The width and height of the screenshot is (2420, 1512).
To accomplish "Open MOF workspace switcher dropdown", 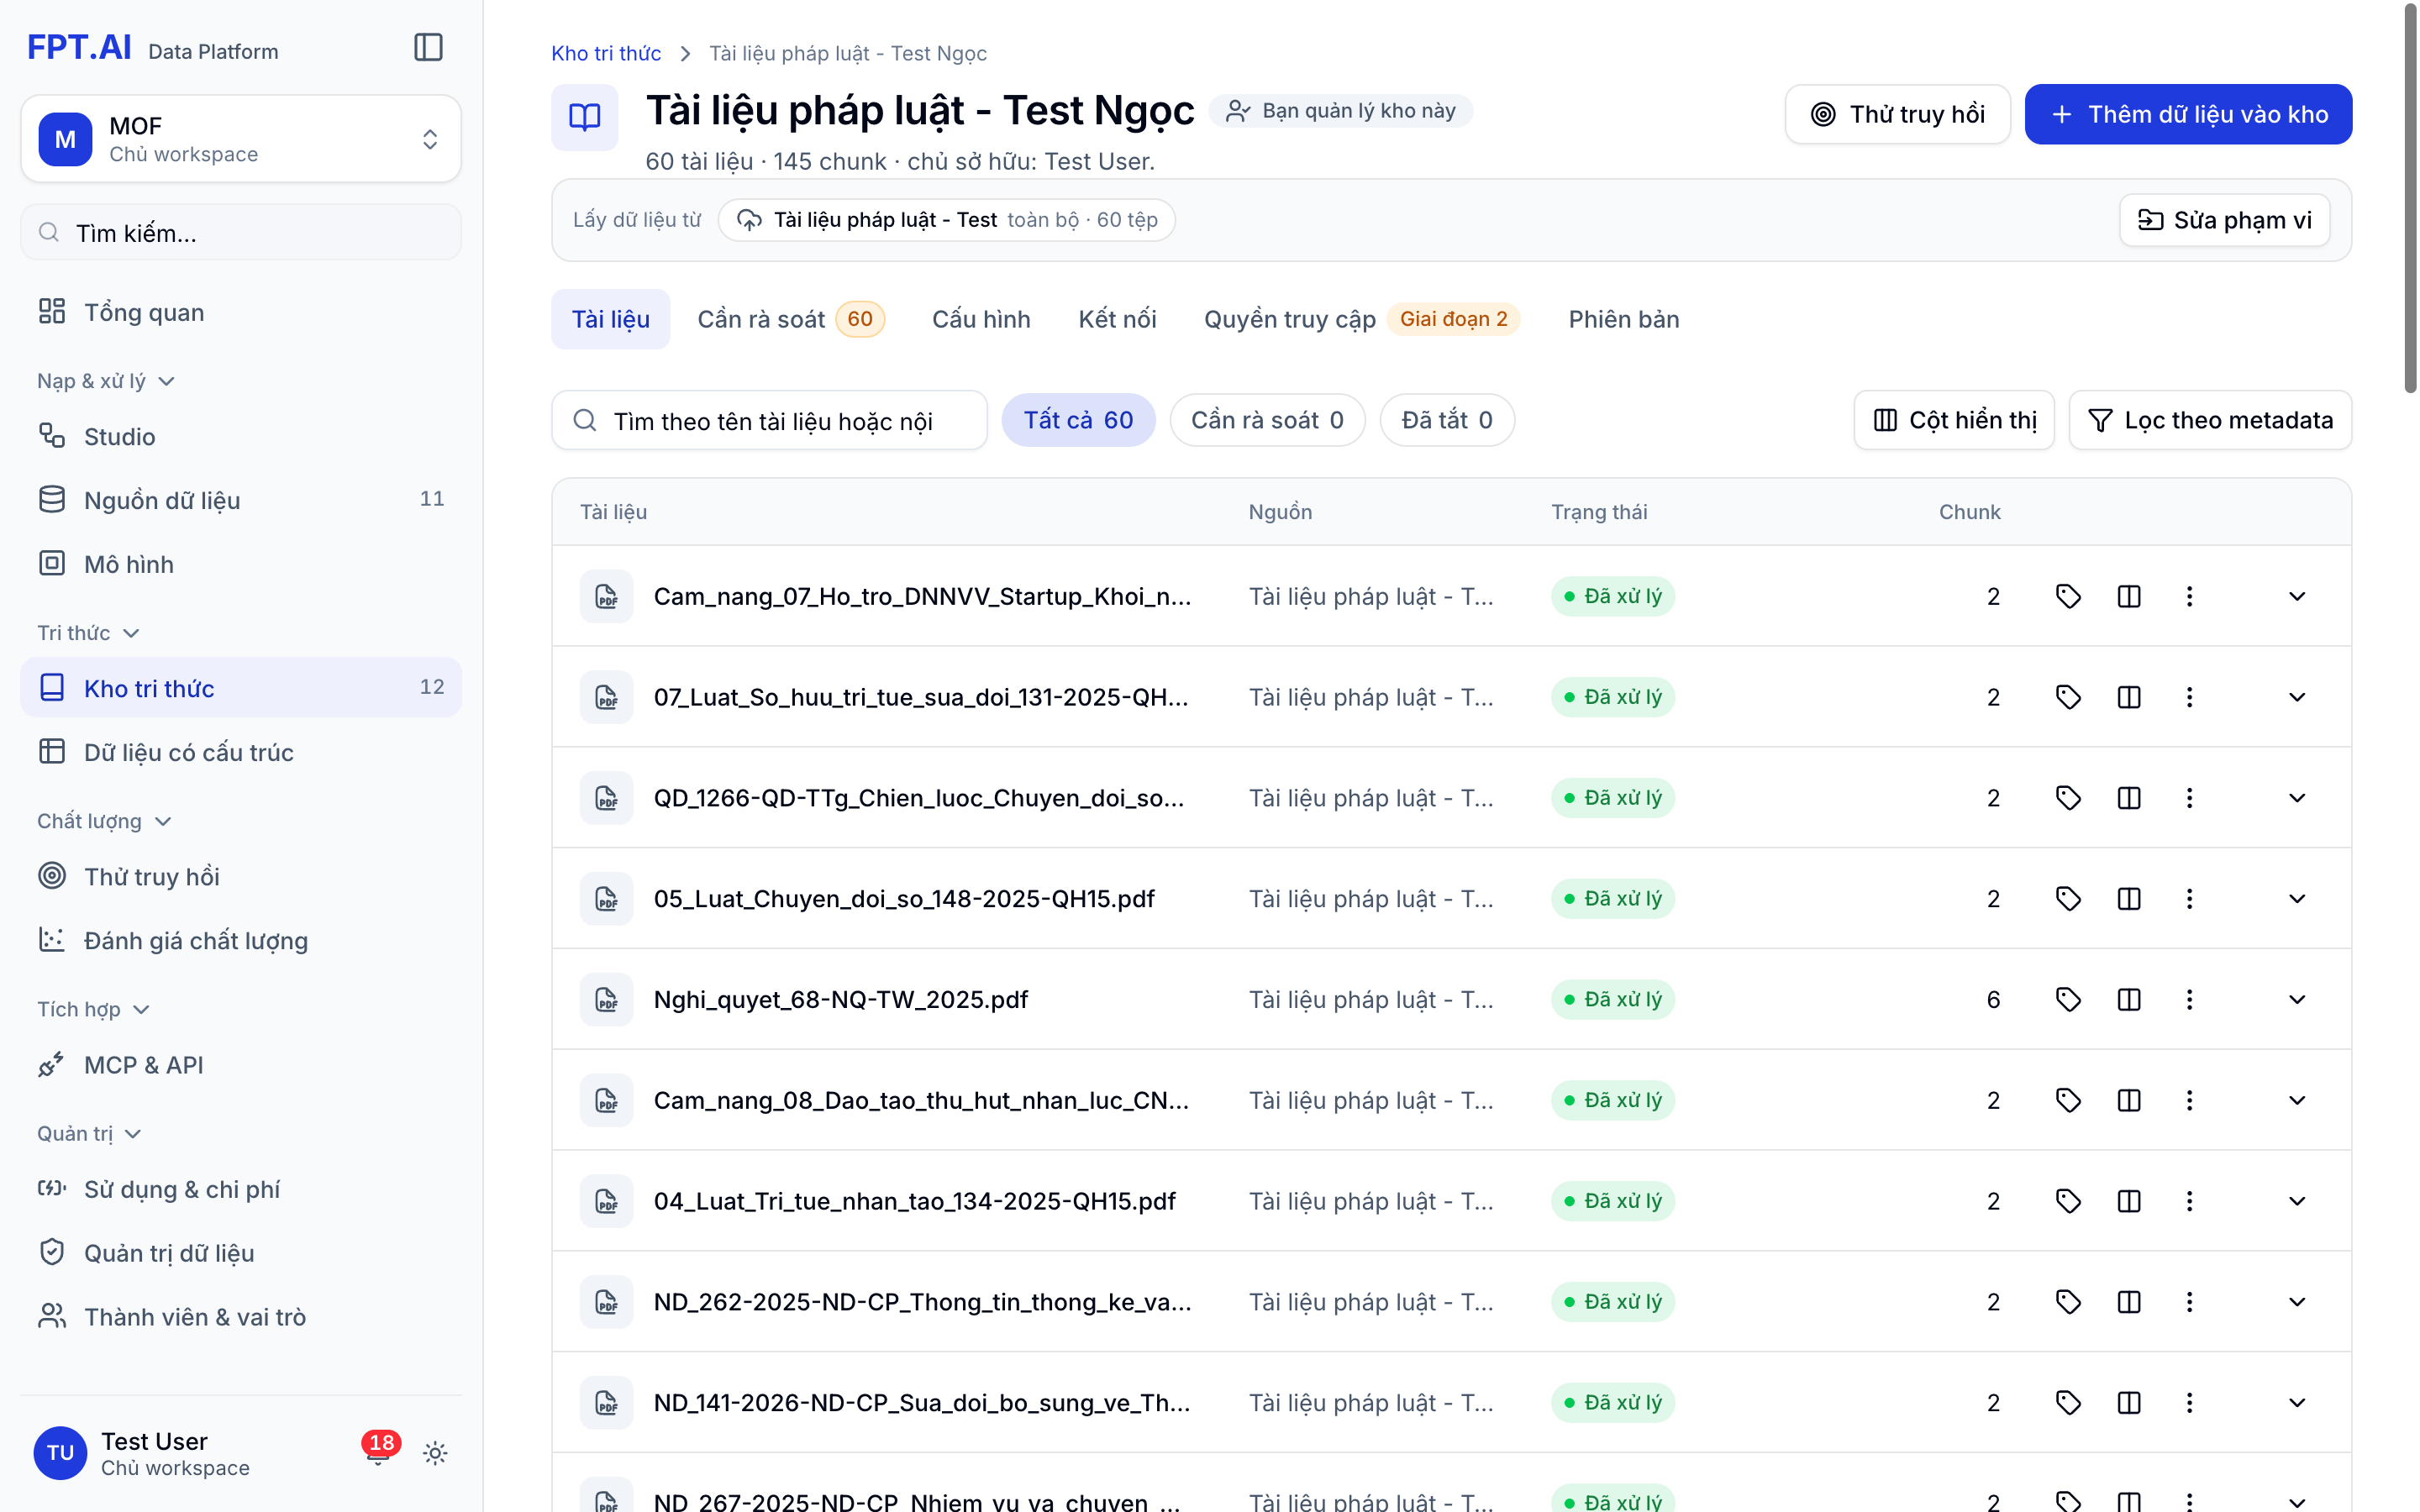I will click(x=241, y=139).
